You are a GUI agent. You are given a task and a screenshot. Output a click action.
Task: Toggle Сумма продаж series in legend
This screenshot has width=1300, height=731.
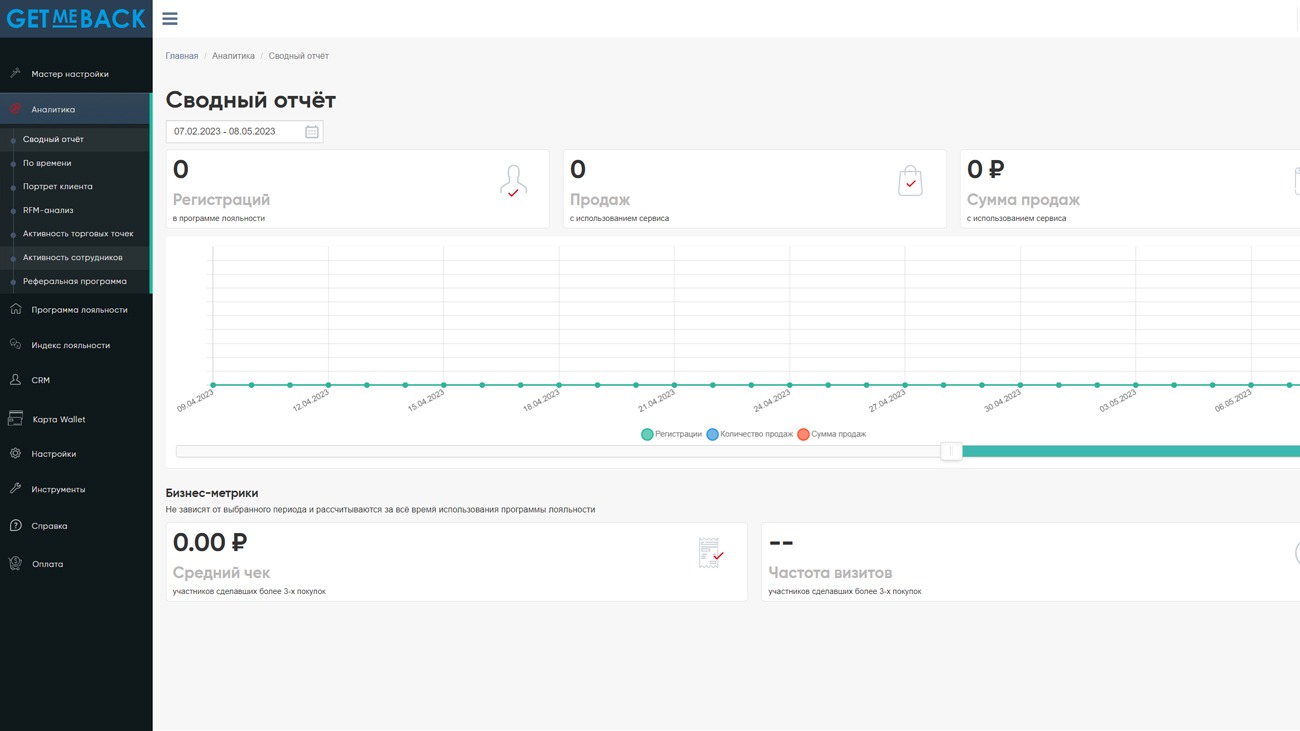tap(832, 434)
